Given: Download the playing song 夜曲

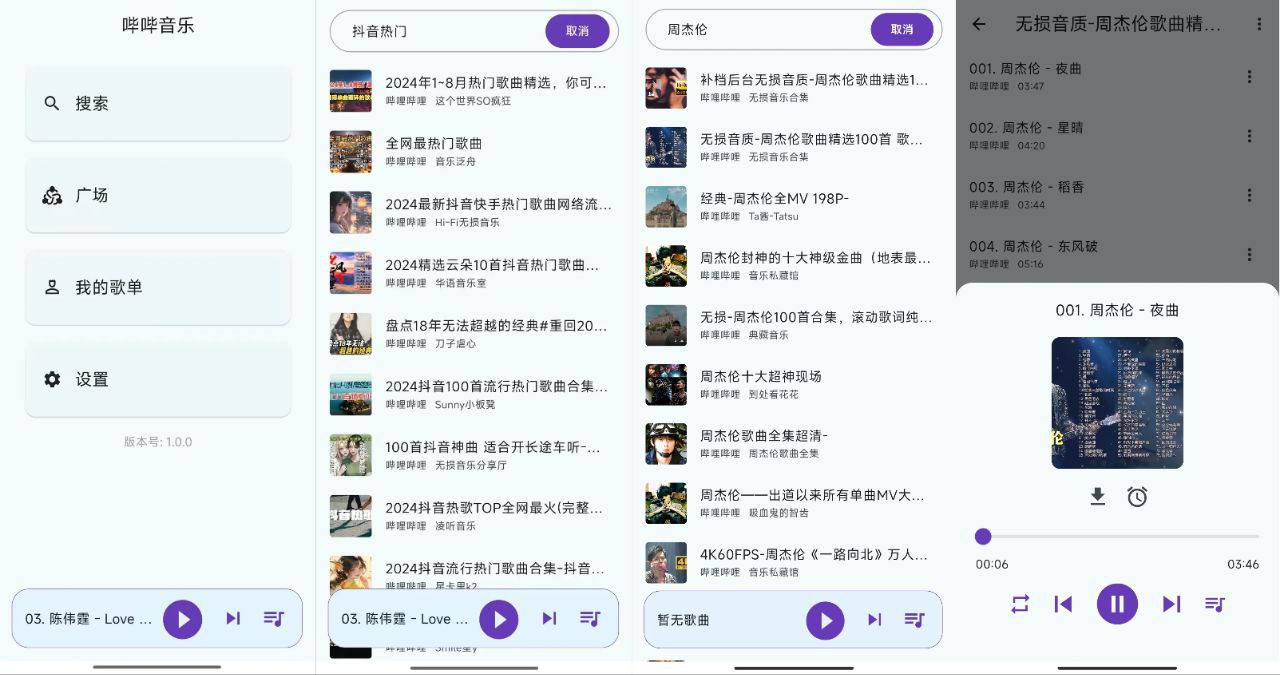Looking at the screenshot, I should tap(1097, 497).
